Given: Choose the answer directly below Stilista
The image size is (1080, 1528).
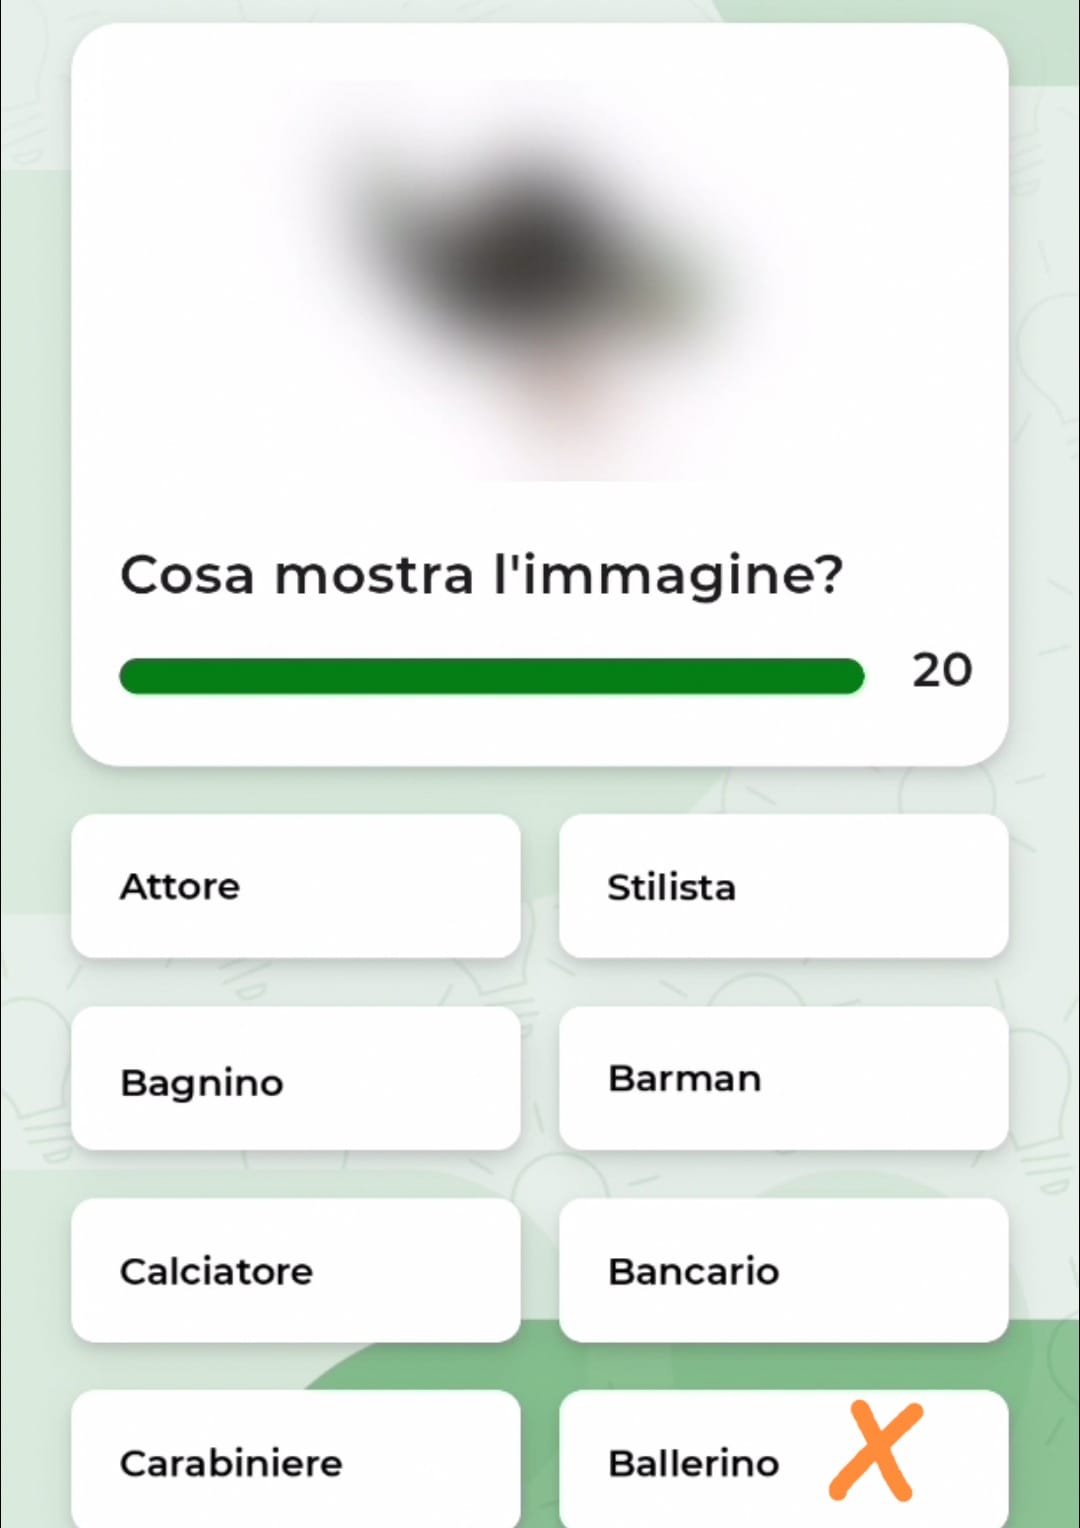Looking at the screenshot, I should (x=783, y=1079).
